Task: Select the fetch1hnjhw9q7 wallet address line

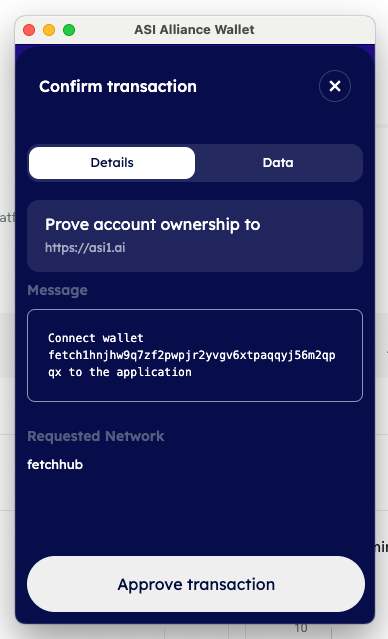Action: point(192,355)
